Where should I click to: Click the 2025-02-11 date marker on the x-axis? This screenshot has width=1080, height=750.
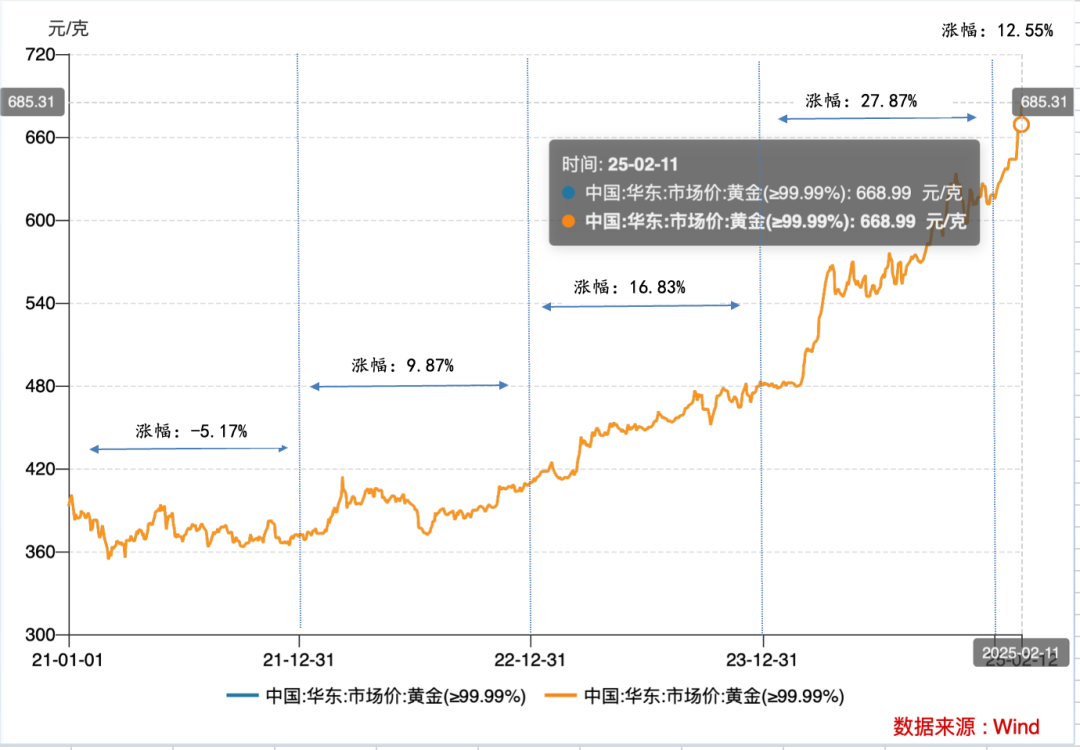(1021, 653)
